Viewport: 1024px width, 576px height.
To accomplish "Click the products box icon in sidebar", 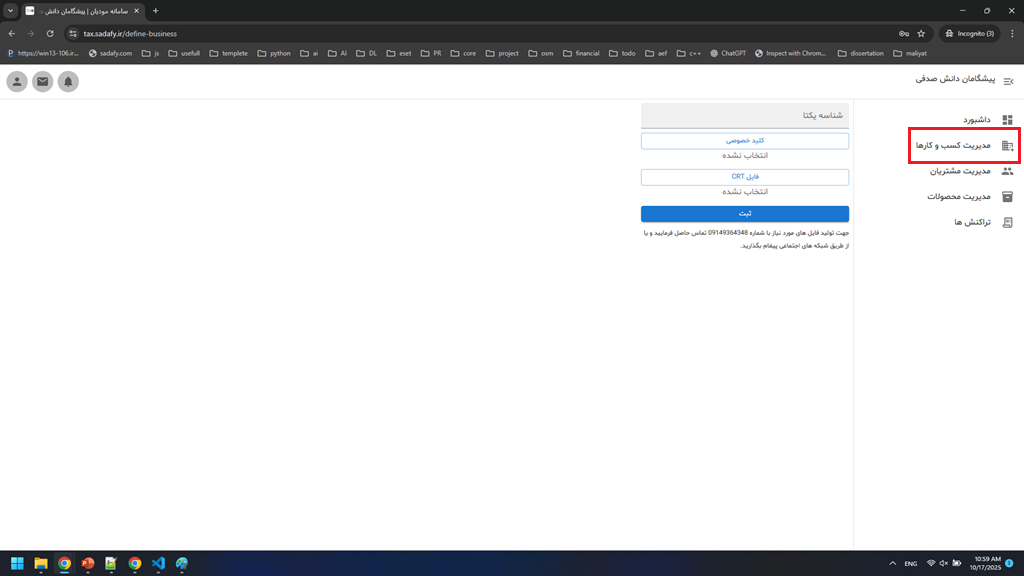I will click(x=1007, y=197).
